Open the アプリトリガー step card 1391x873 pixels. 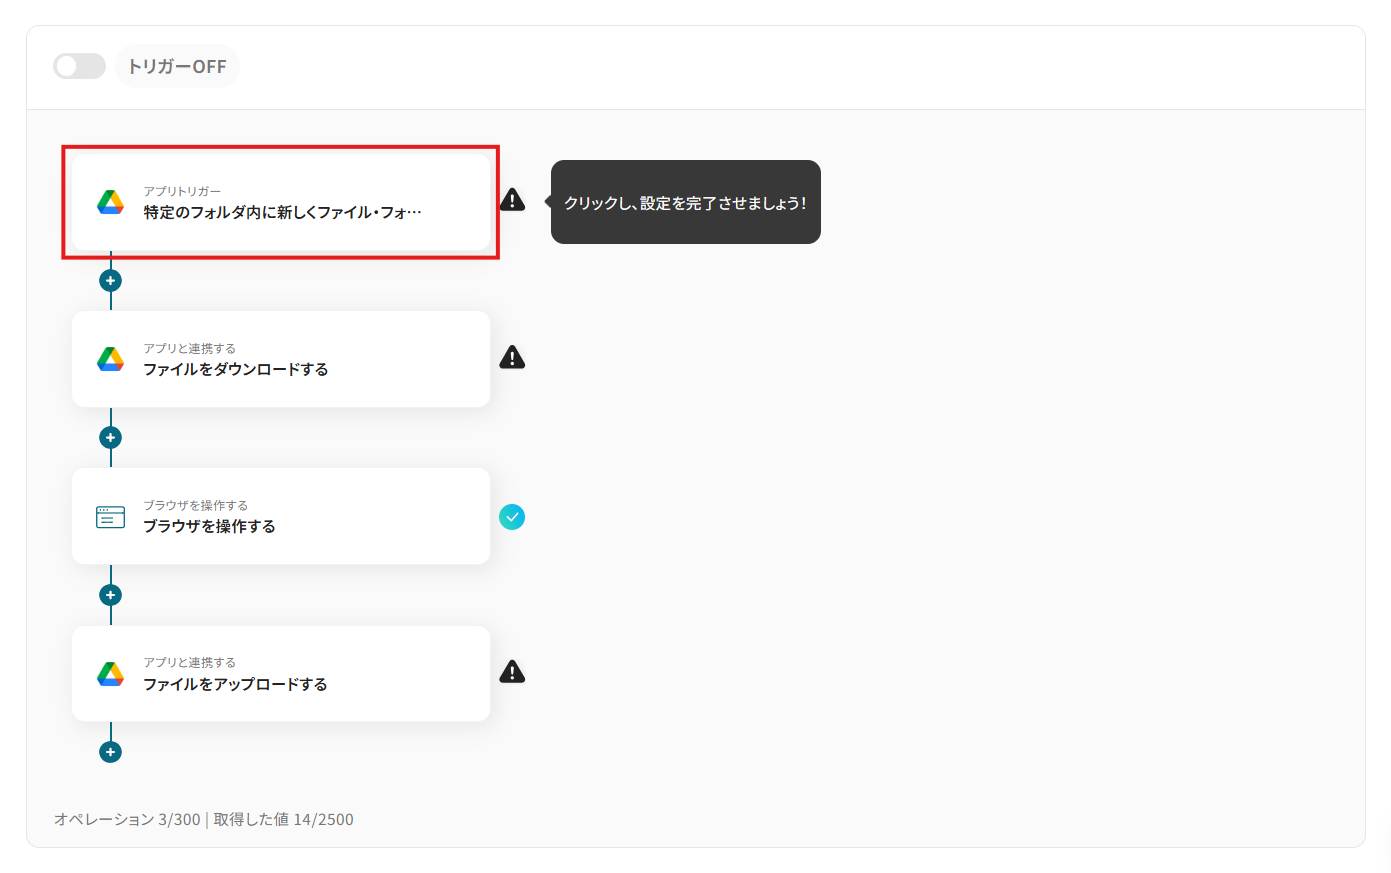(281, 202)
